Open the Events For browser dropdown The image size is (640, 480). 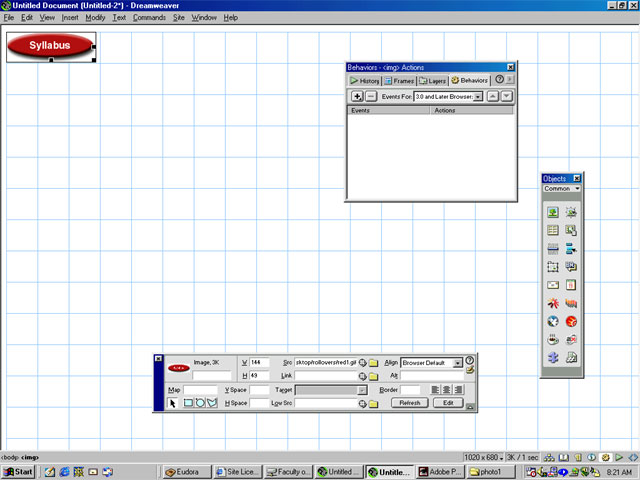479,96
